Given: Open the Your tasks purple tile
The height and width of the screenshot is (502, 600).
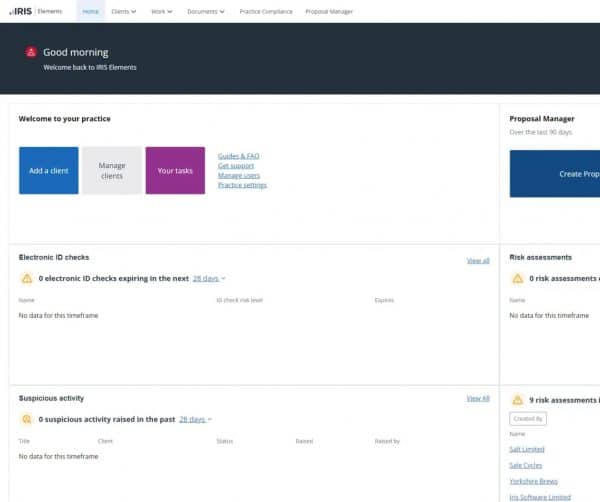Looking at the screenshot, I should pos(175,171).
